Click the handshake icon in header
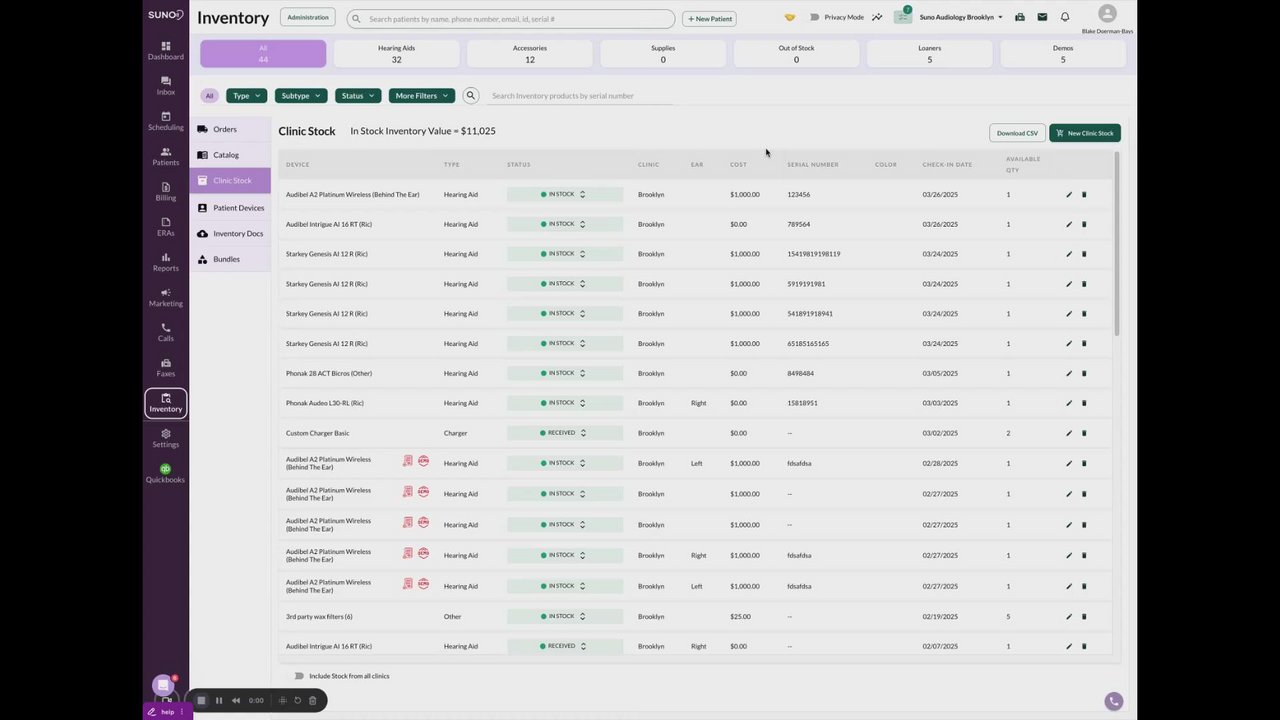The image size is (1280, 720). pos(790,17)
